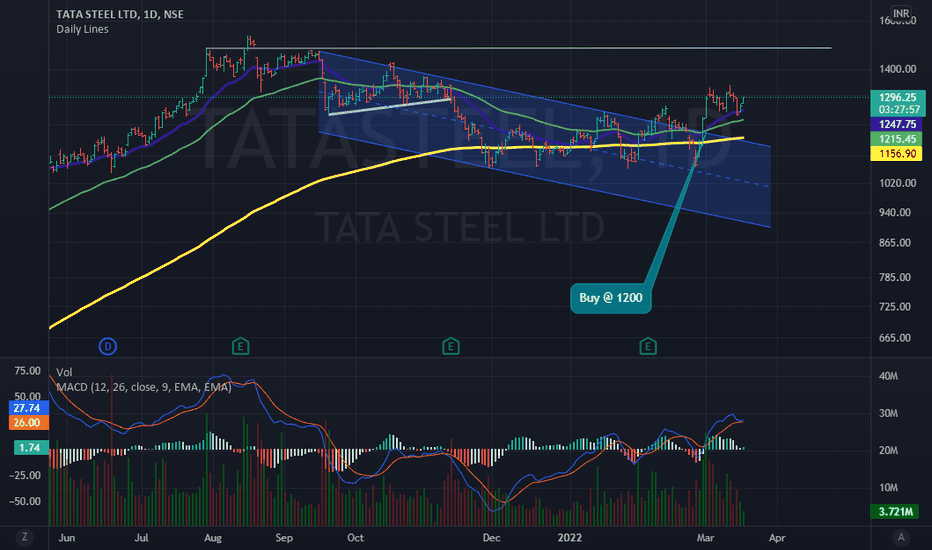The image size is (932, 550).
Task: Click the 785.00 price axis label
Action: tap(895, 277)
